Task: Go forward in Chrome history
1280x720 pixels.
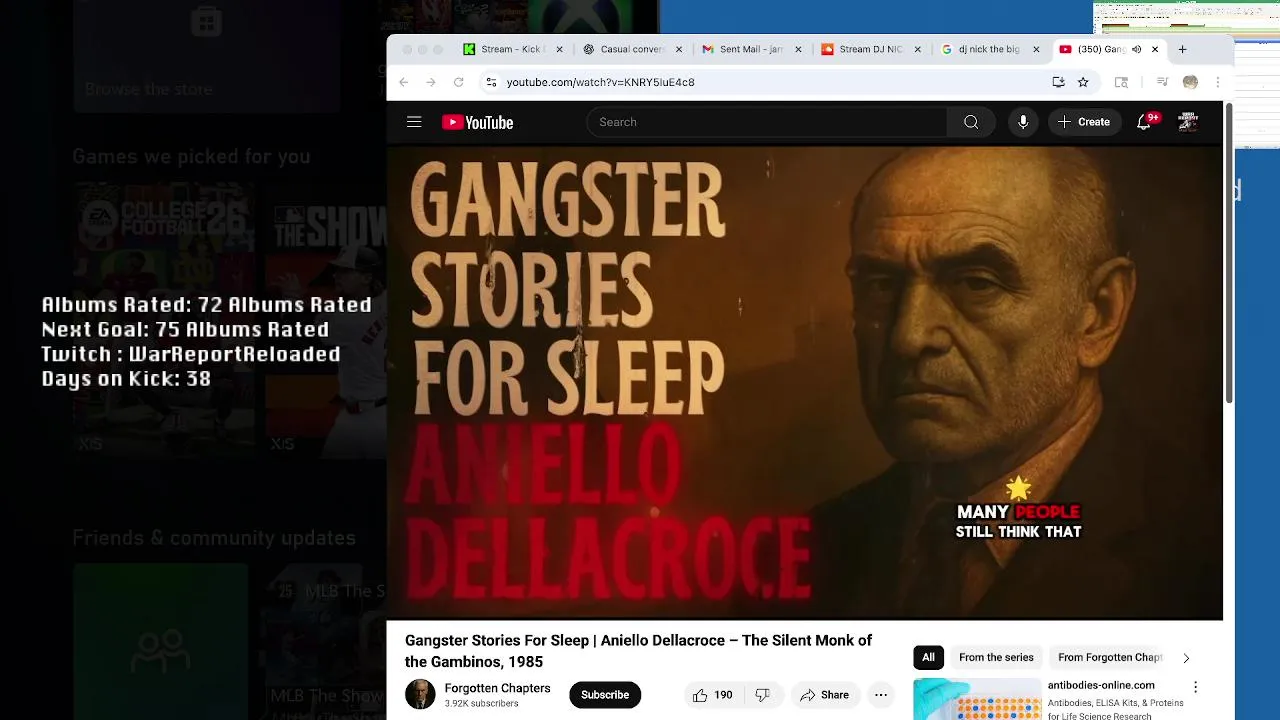Action: point(431,82)
